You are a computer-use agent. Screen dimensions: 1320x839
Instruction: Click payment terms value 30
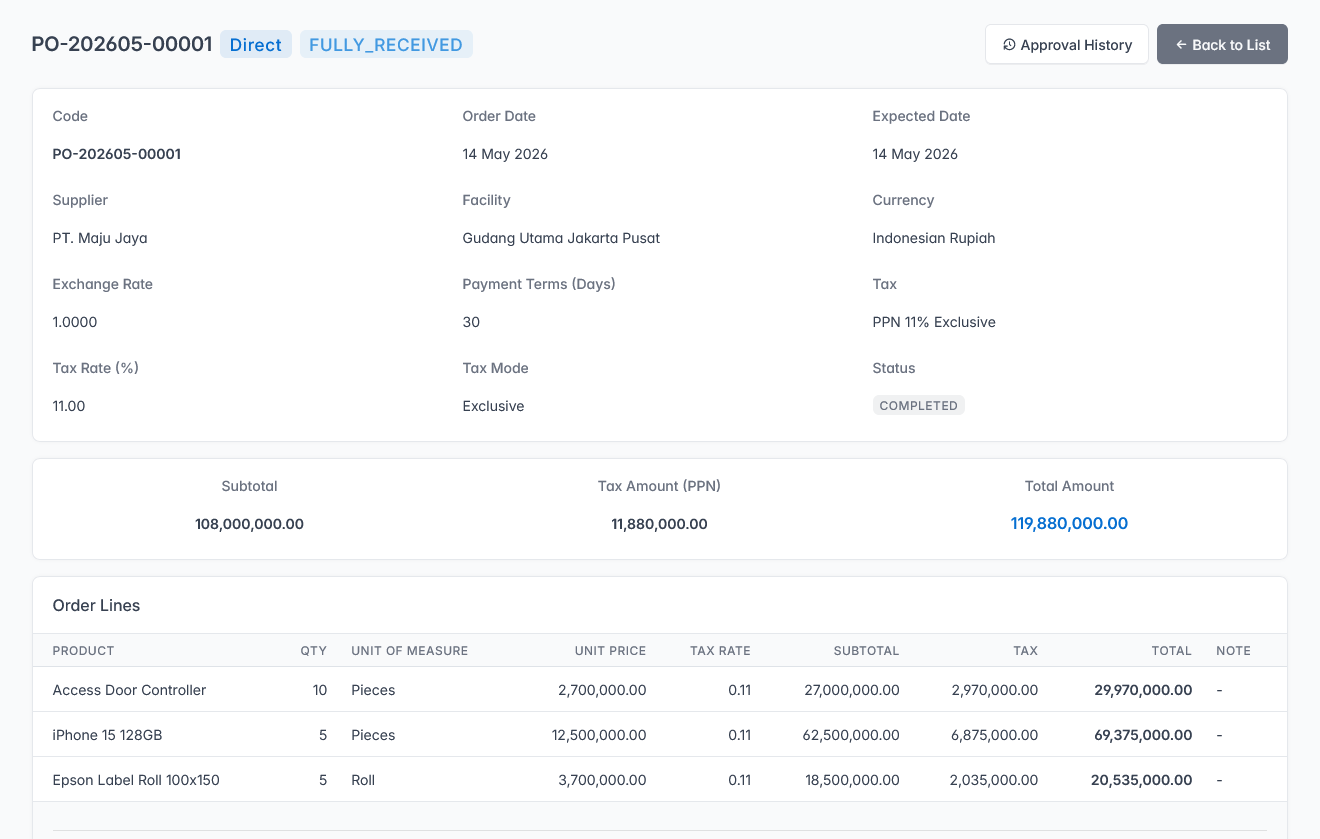pos(471,322)
